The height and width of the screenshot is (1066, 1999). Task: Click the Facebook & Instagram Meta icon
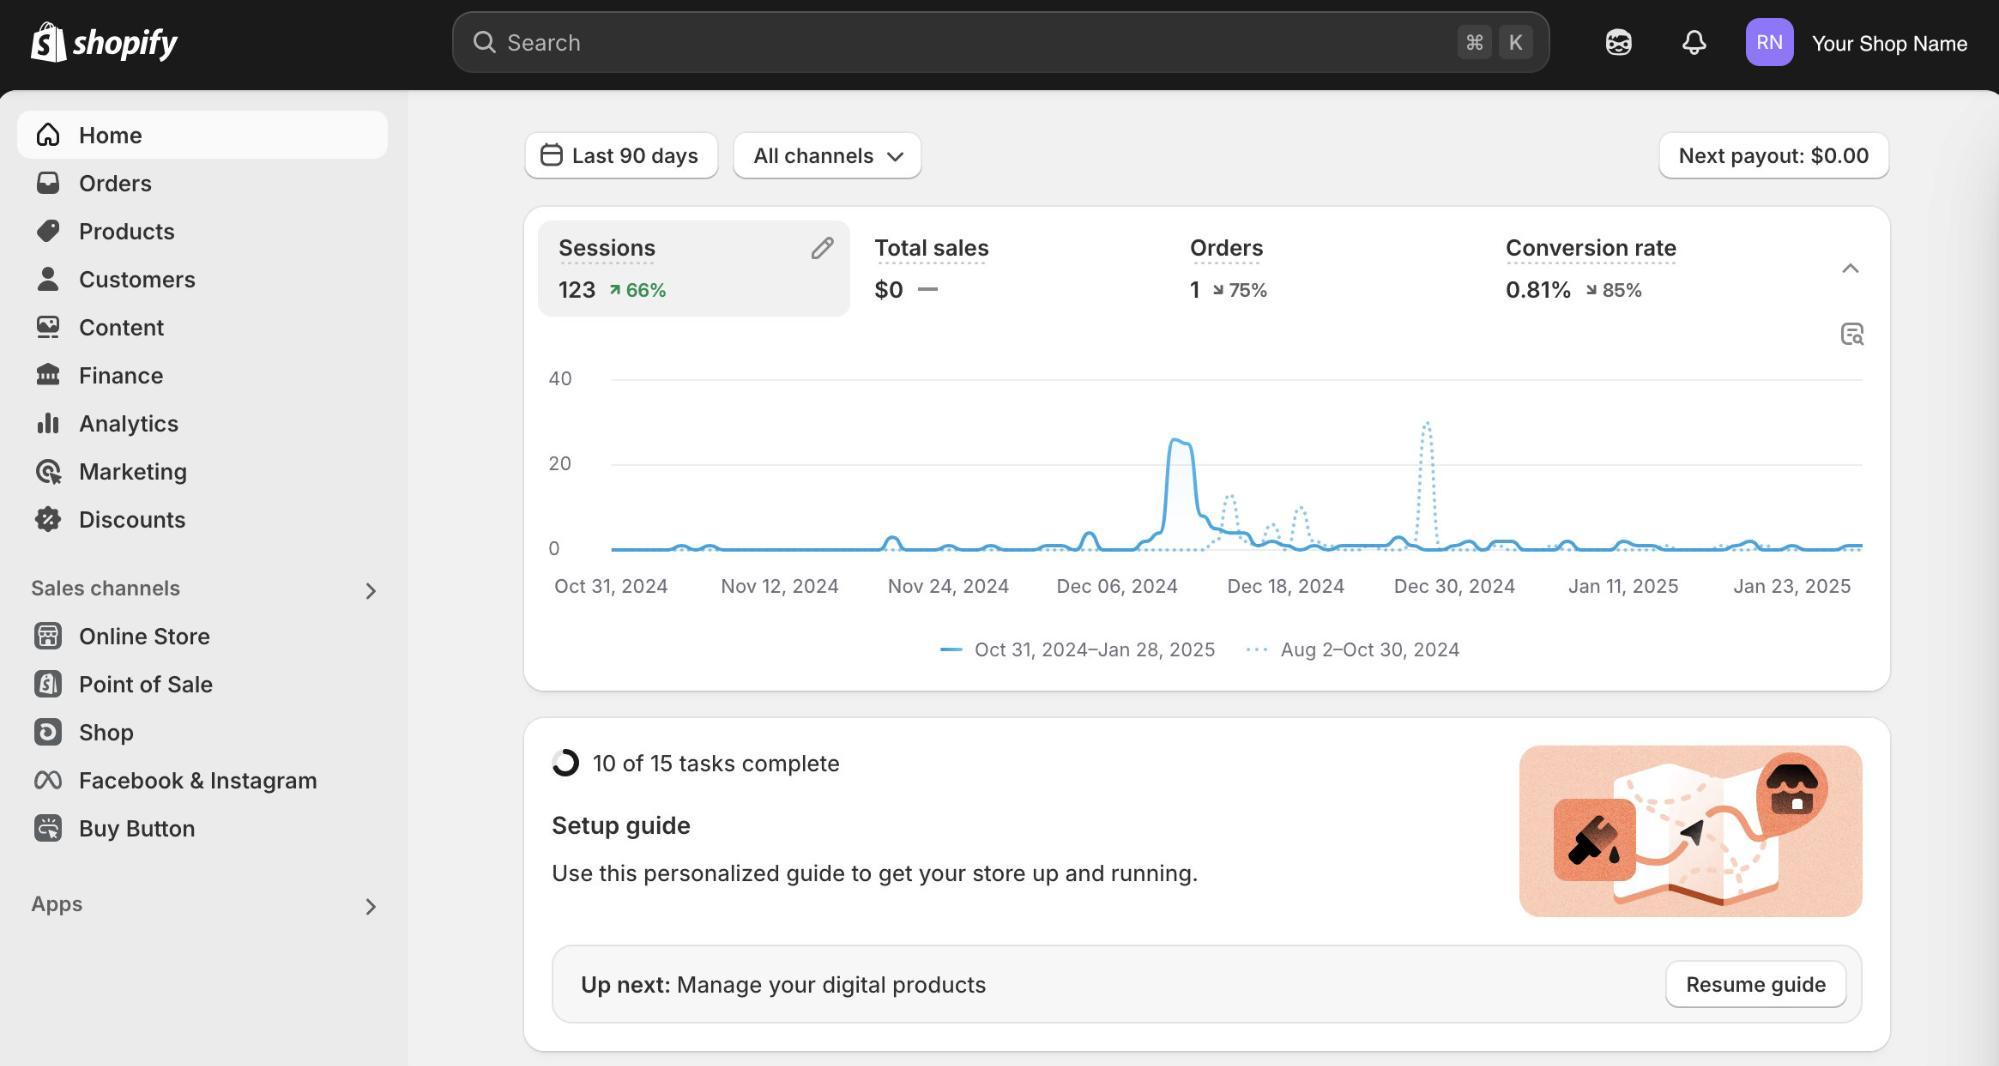pos(48,780)
